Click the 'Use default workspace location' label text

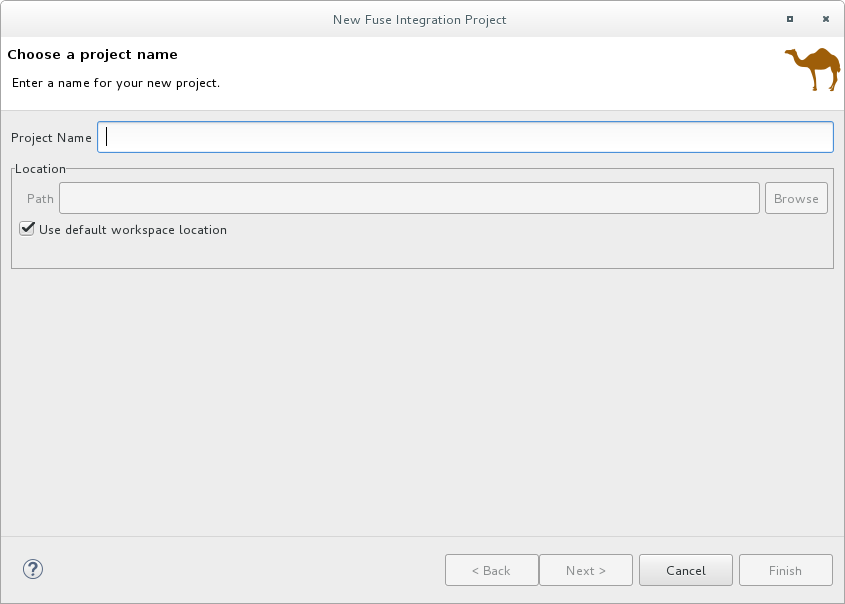pyautogui.click(x=133, y=230)
